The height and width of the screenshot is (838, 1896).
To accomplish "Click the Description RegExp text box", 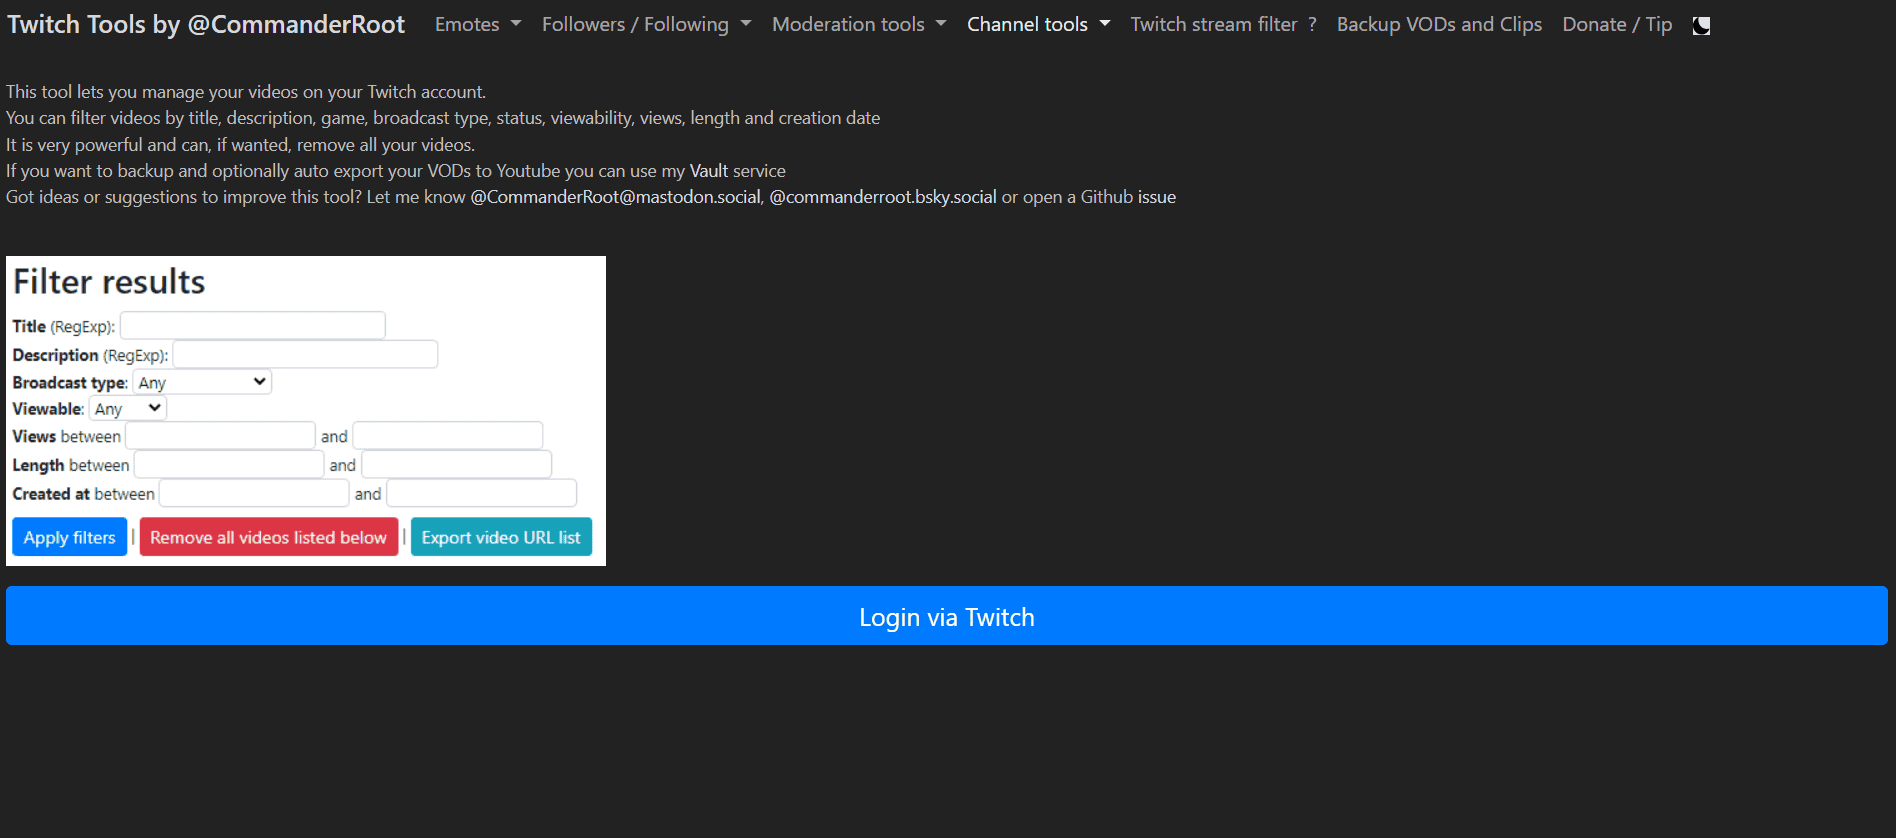I will (x=305, y=355).
